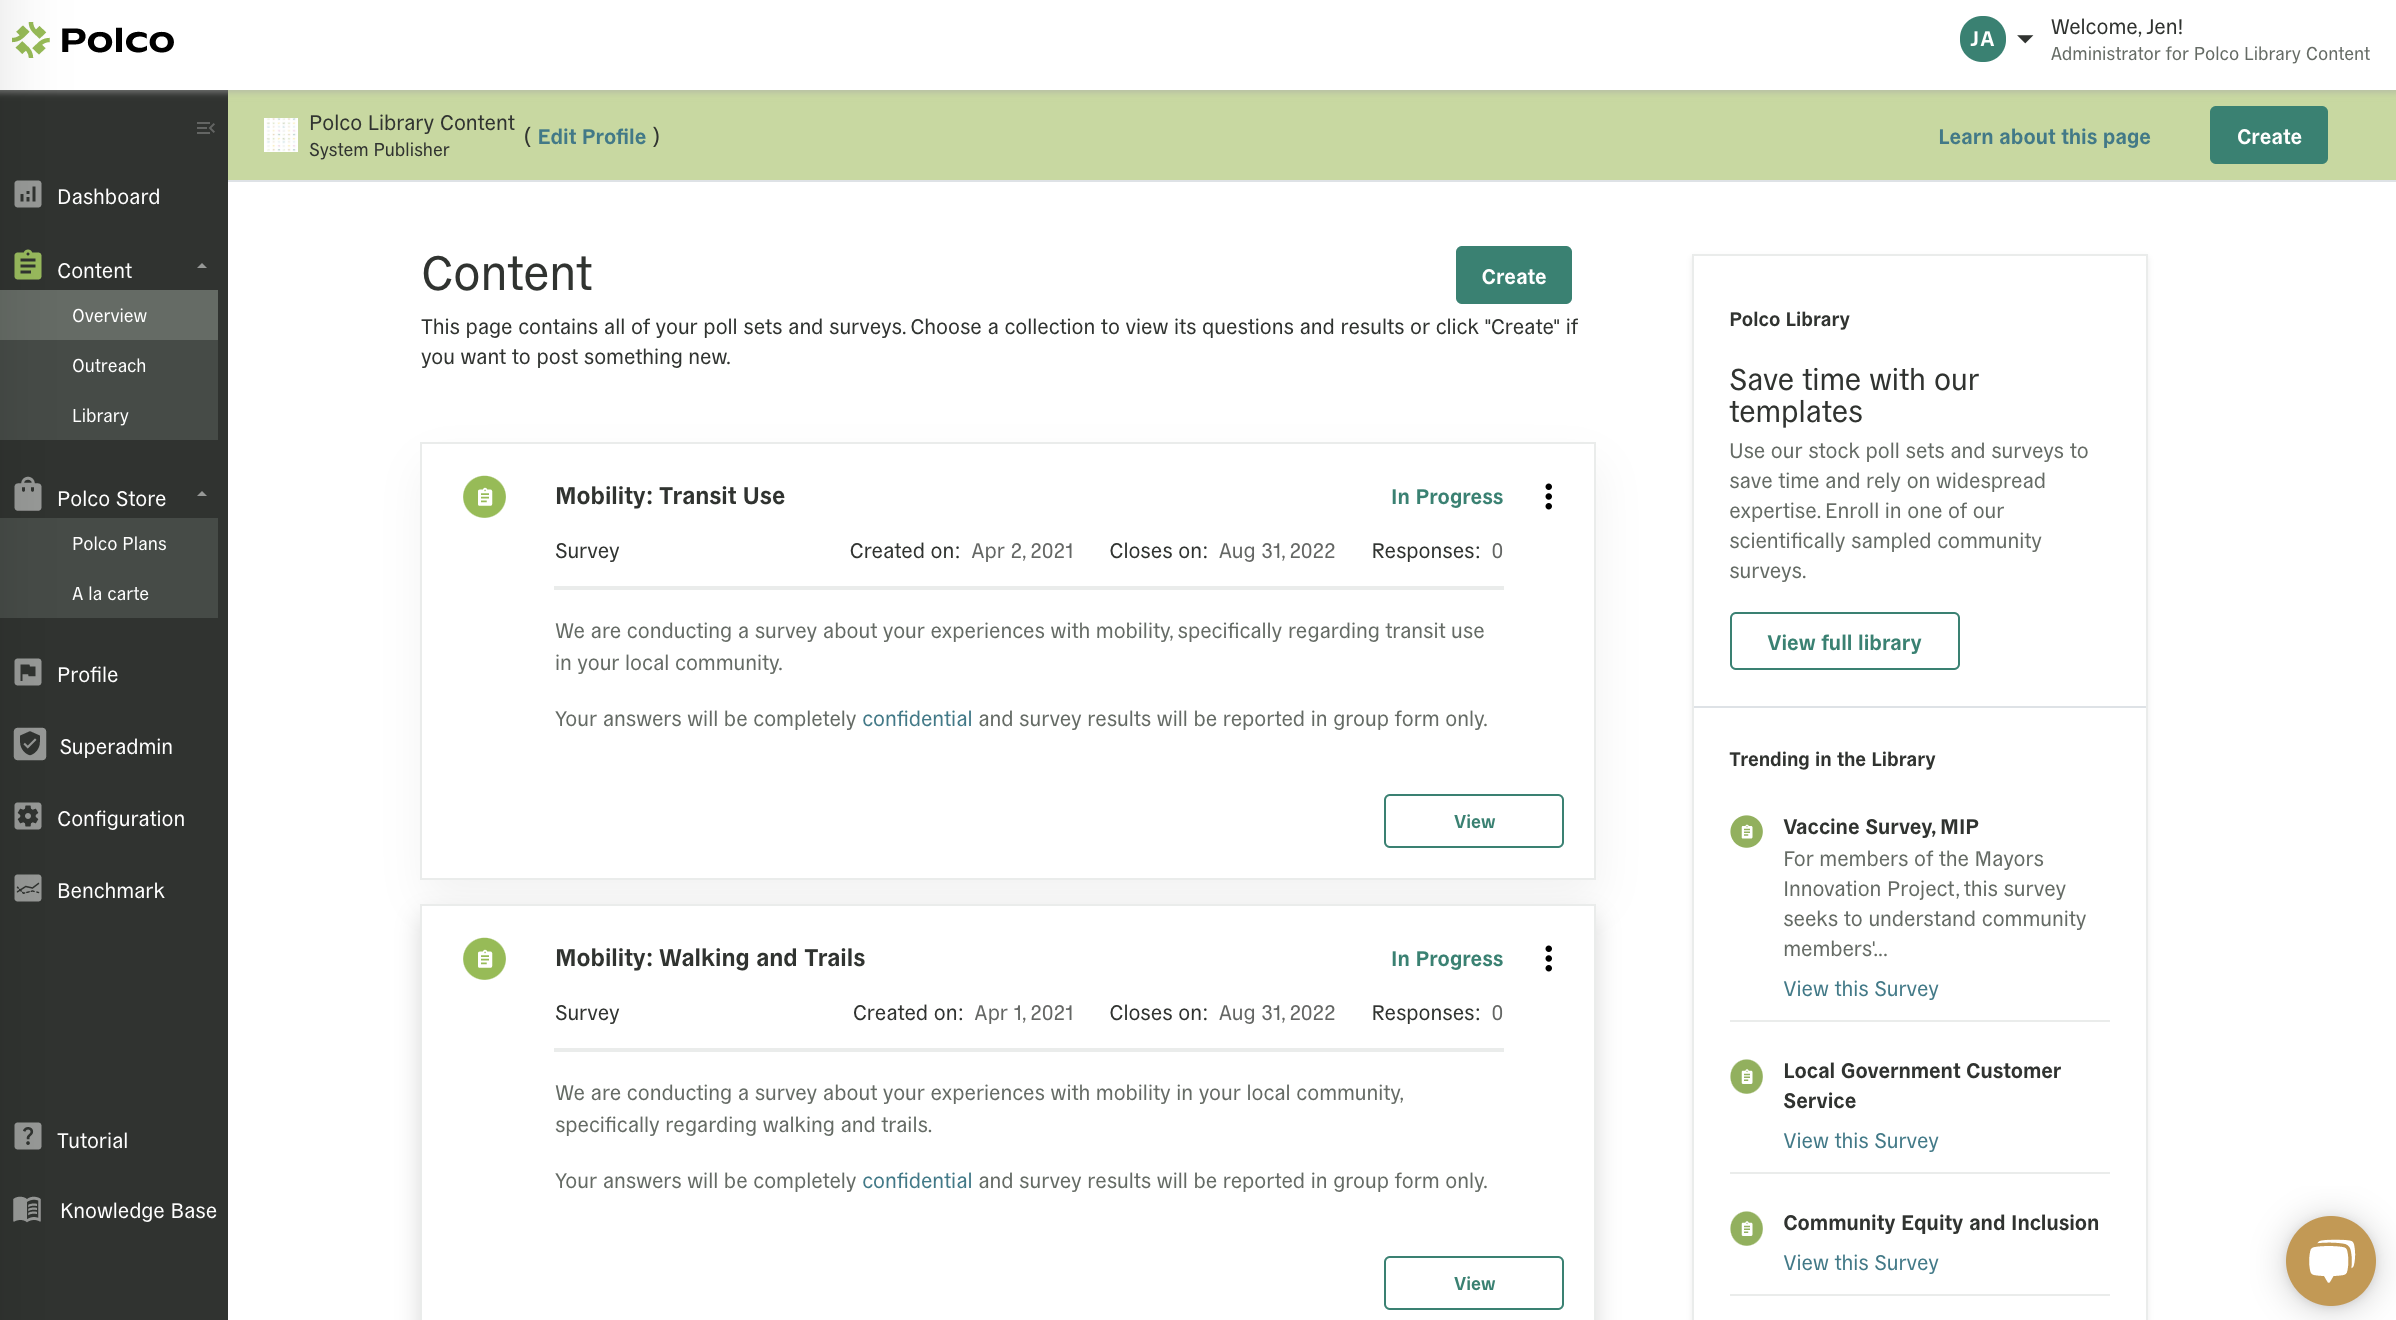Select Outreach in the Content menu

pyautogui.click(x=109, y=365)
